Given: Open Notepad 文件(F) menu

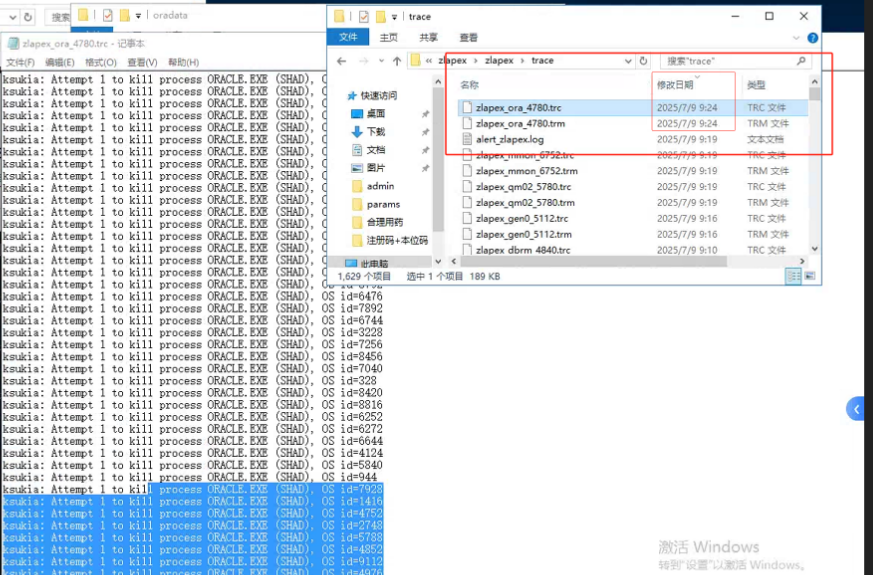Looking at the screenshot, I should point(21,62).
